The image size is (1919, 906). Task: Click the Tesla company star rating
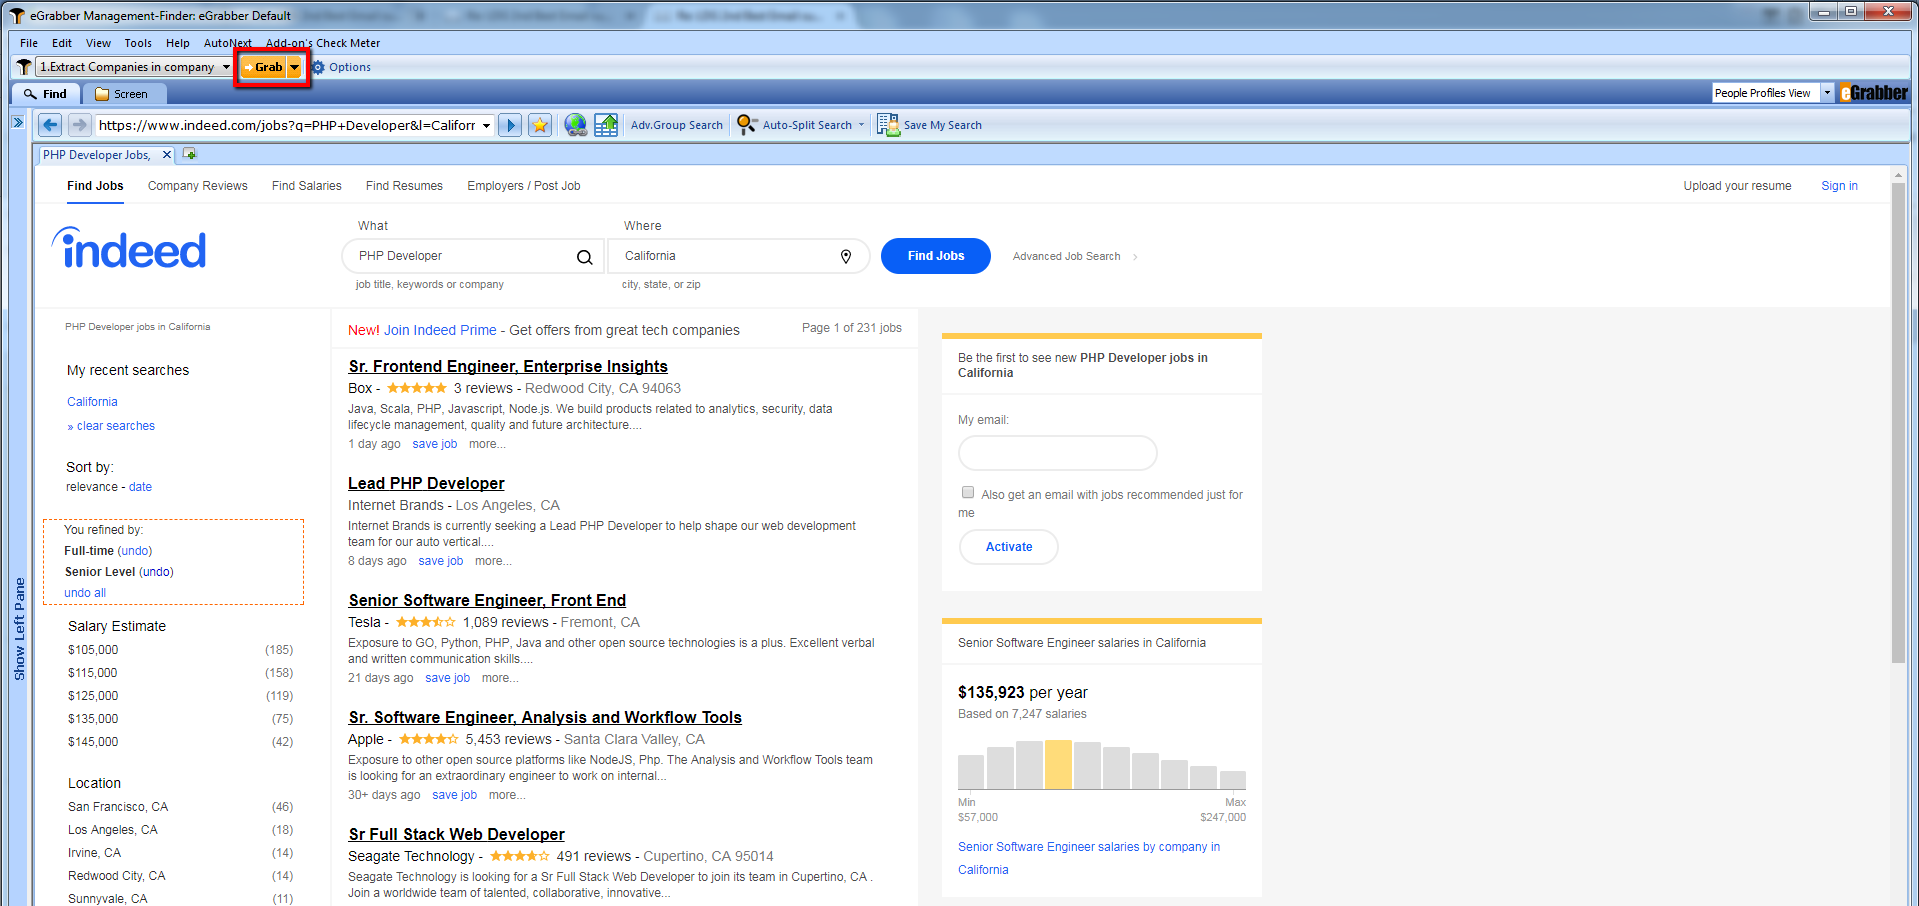(x=426, y=622)
